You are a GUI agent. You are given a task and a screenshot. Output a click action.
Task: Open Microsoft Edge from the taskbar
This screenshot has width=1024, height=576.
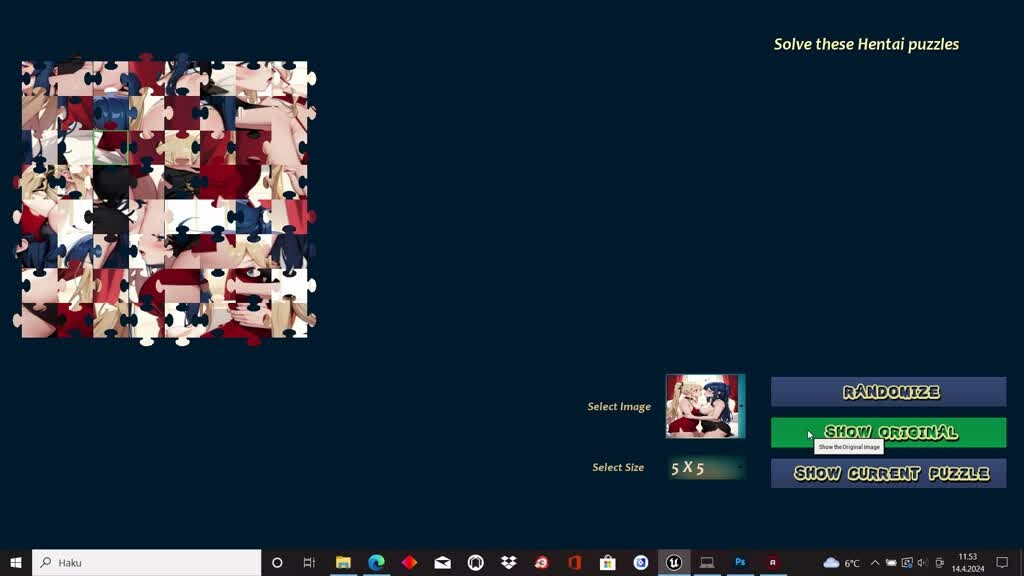pyautogui.click(x=376, y=563)
